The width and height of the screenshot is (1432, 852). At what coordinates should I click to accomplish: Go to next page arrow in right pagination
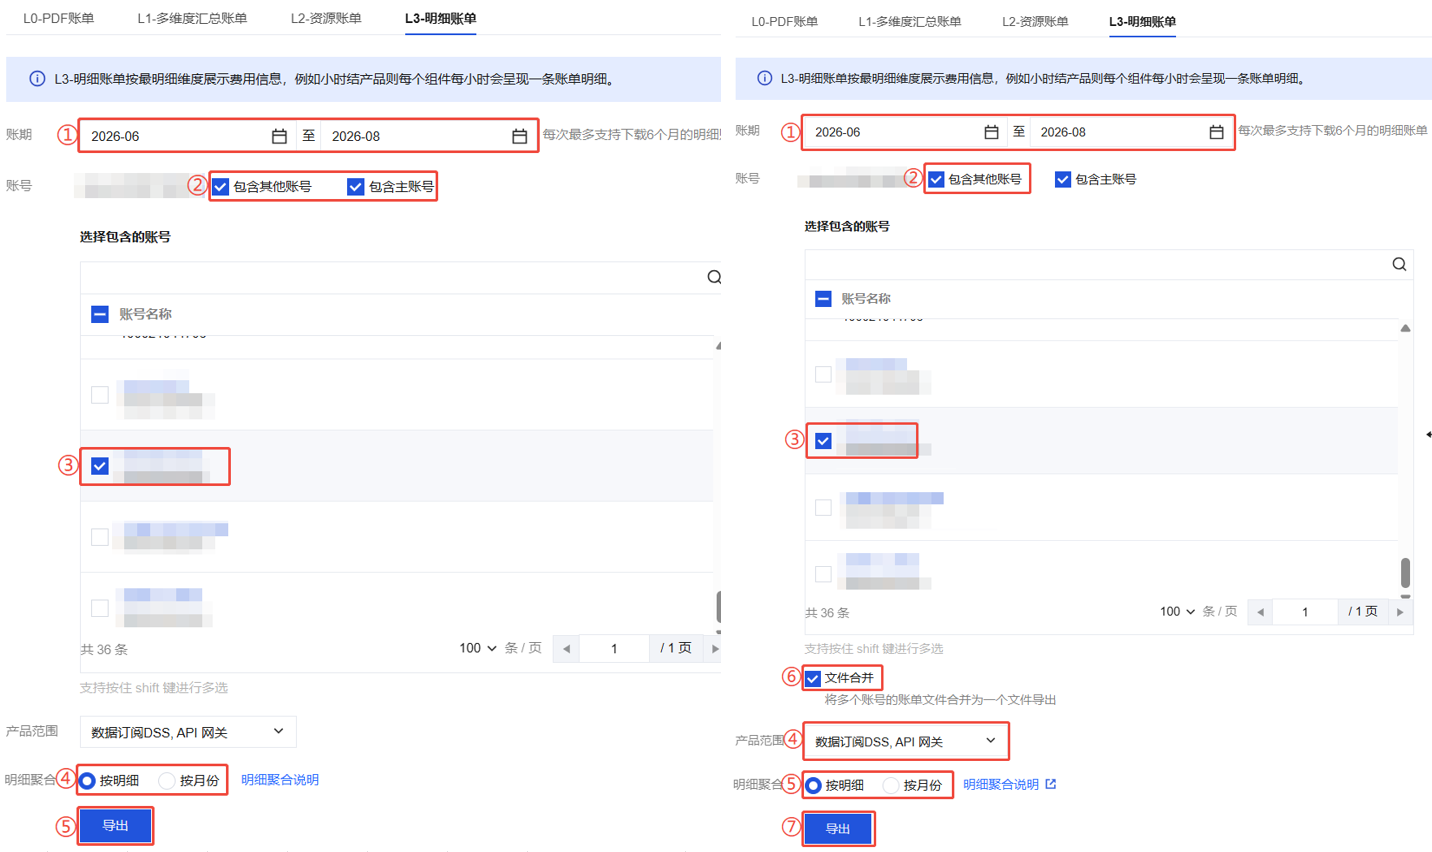1400,612
